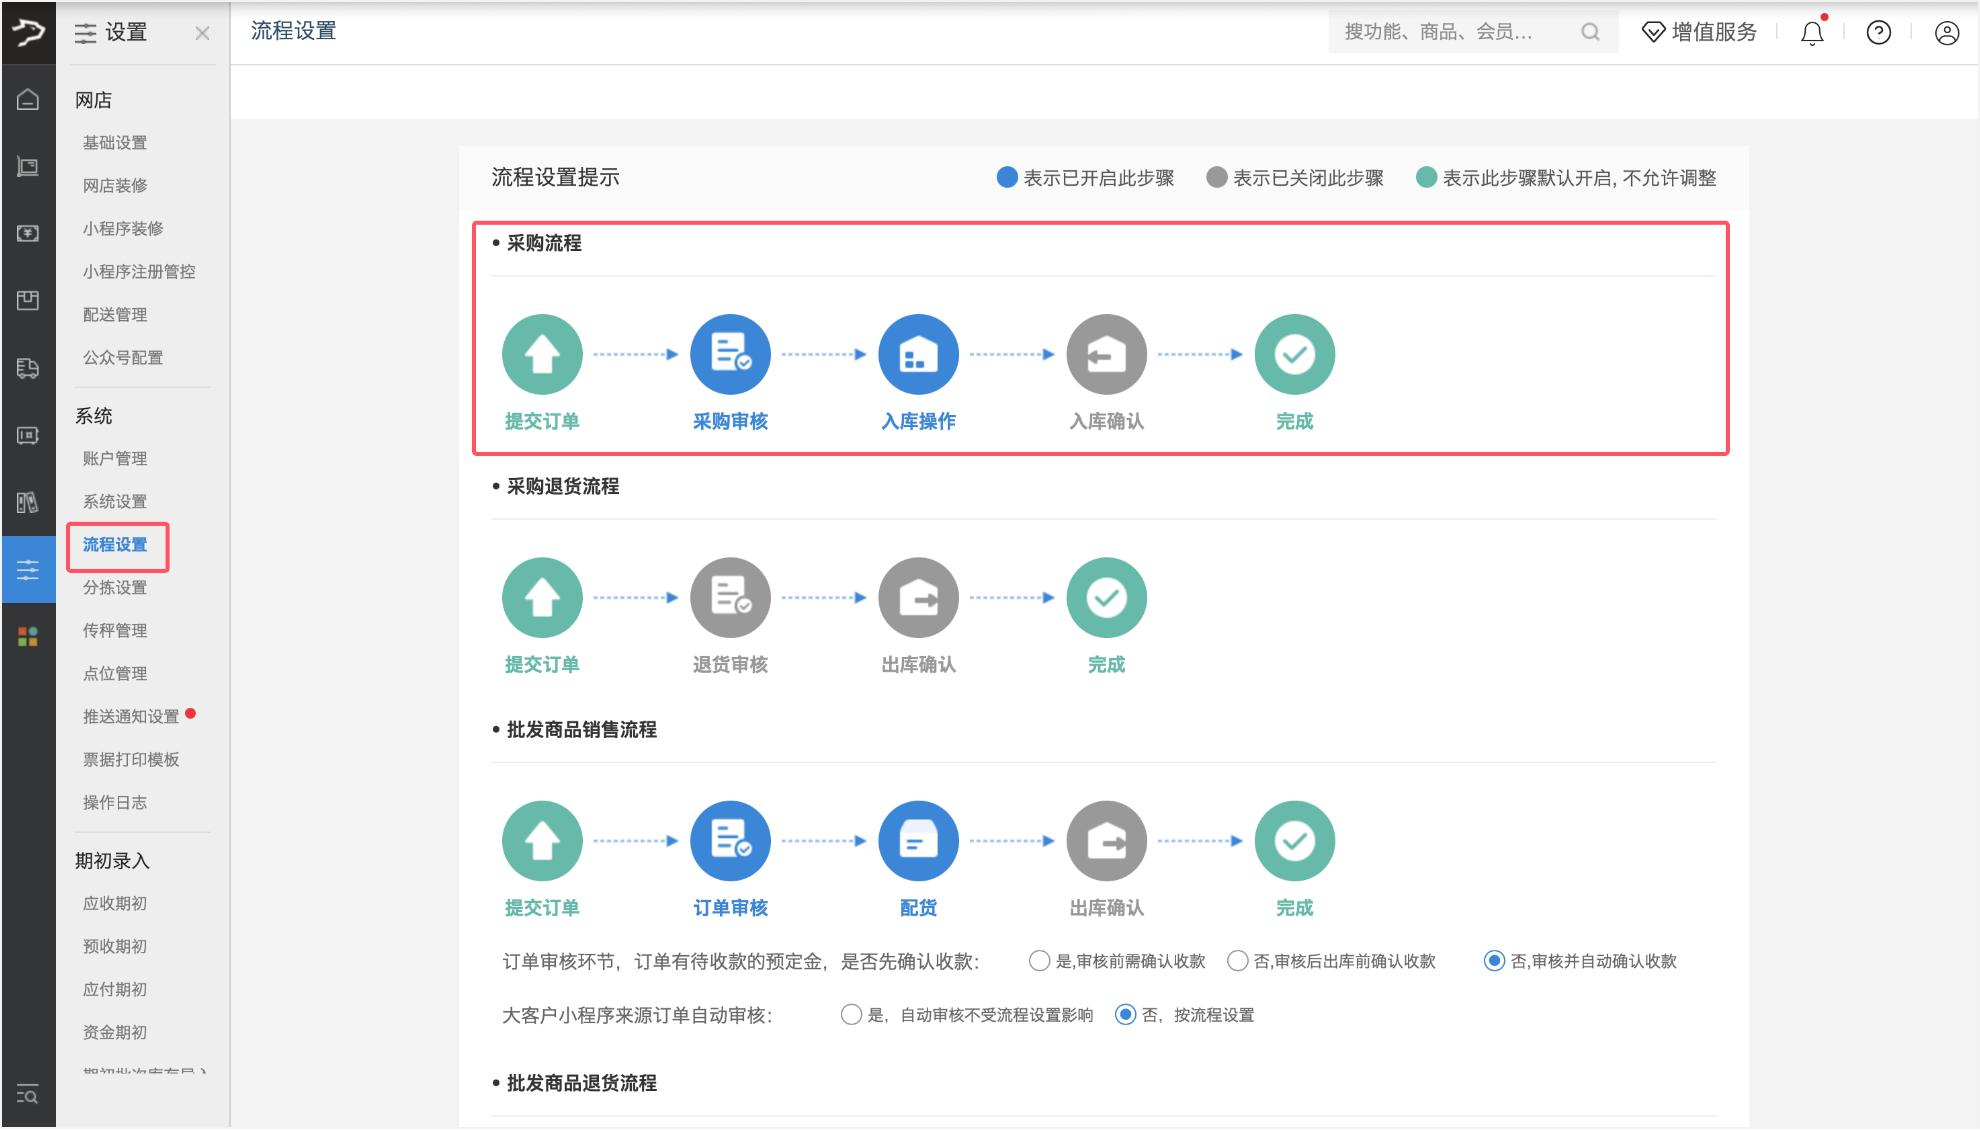Image resolution: width=1980 pixels, height=1130 pixels.
Task: Click the 配货 step icon
Action: point(918,840)
